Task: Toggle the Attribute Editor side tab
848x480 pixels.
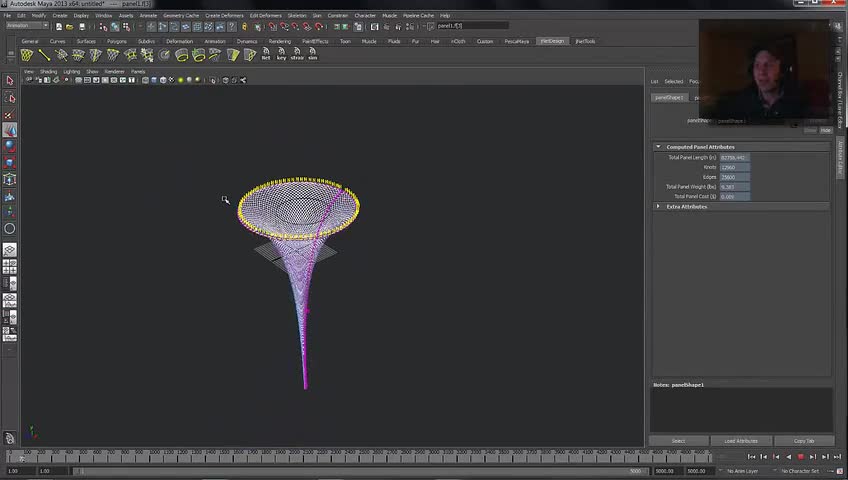Action: (841, 158)
